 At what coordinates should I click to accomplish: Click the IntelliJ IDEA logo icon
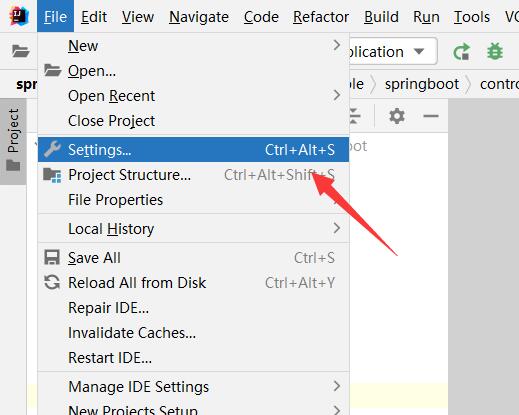(19, 16)
